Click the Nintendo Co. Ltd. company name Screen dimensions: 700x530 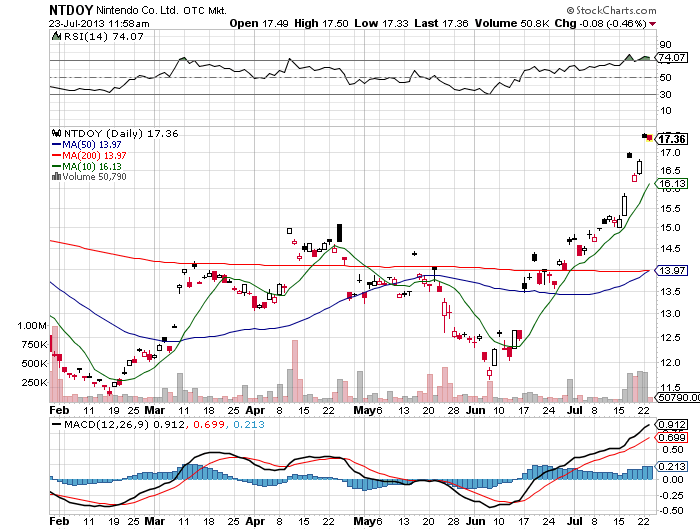tap(138, 10)
